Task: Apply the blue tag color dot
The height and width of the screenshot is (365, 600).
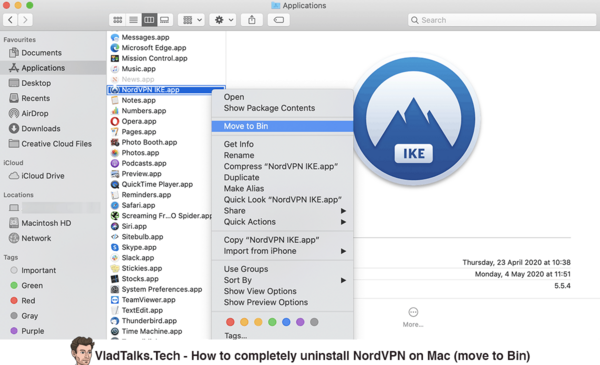Action: pyautogui.click(x=286, y=322)
